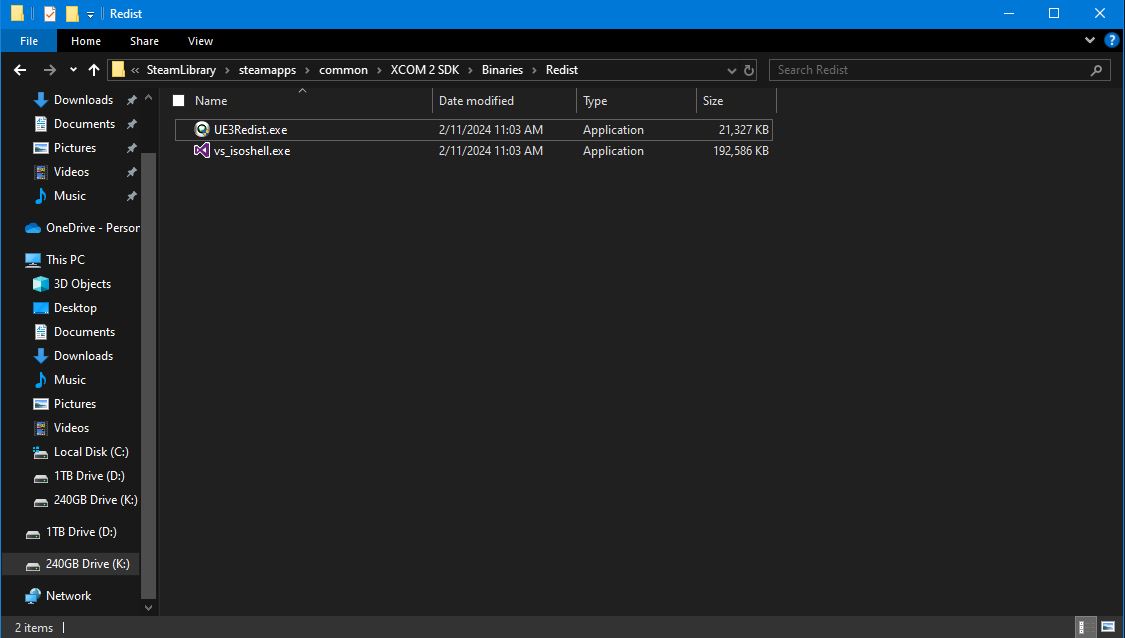Unpin Downloads from Quick access
1125x638 pixels.
tap(132, 100)
